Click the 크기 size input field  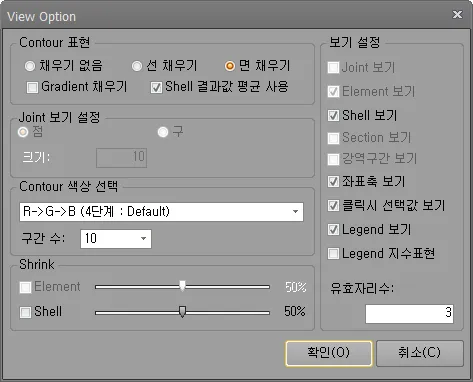121,158
